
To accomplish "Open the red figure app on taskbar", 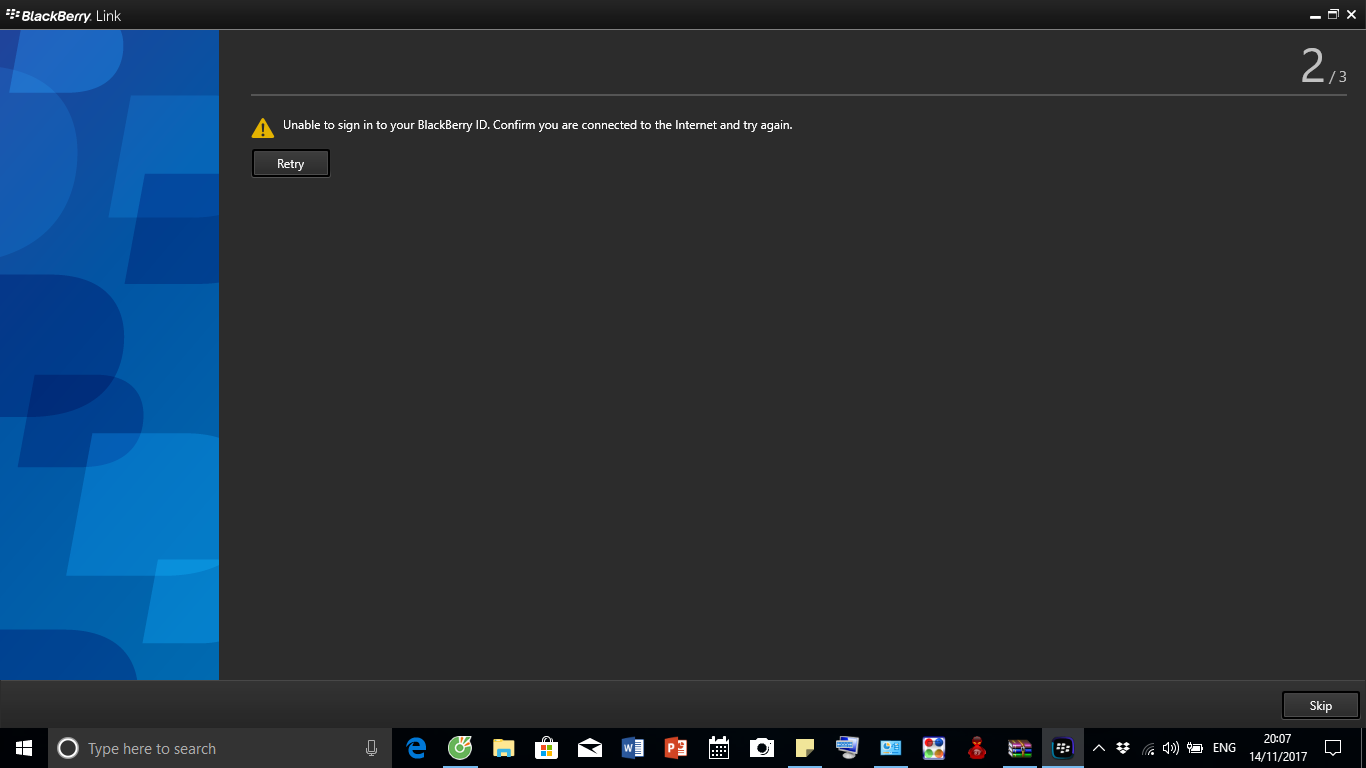I will [x=977, y=748].
